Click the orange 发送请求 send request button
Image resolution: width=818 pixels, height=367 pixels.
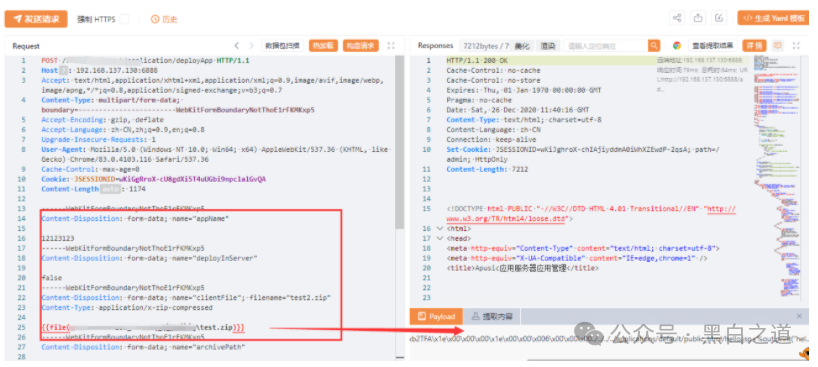click(x=36, y=19)
